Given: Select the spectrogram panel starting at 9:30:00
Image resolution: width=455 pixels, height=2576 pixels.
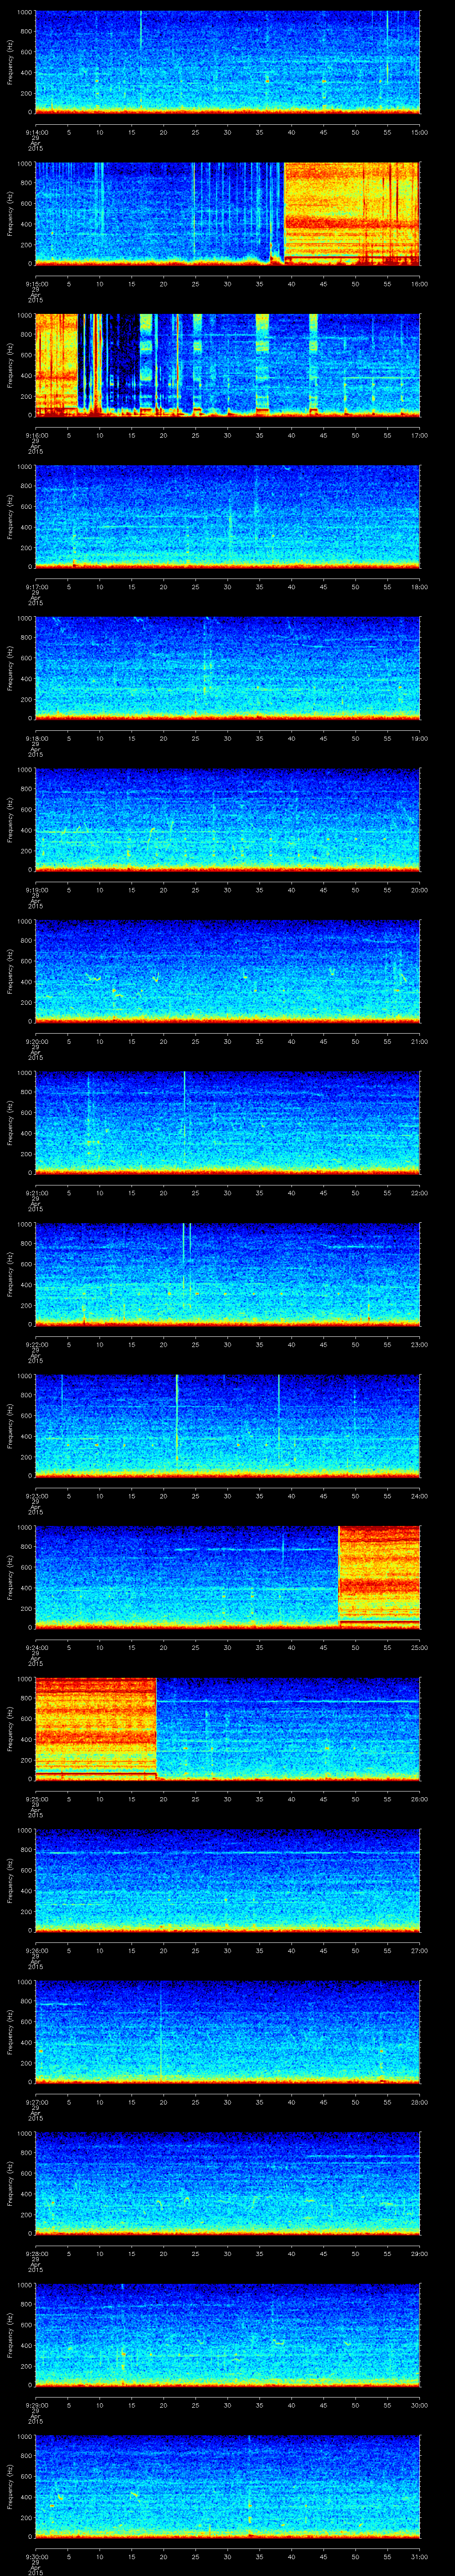Looking at the screenshot, I should (x=227, y=2487).
